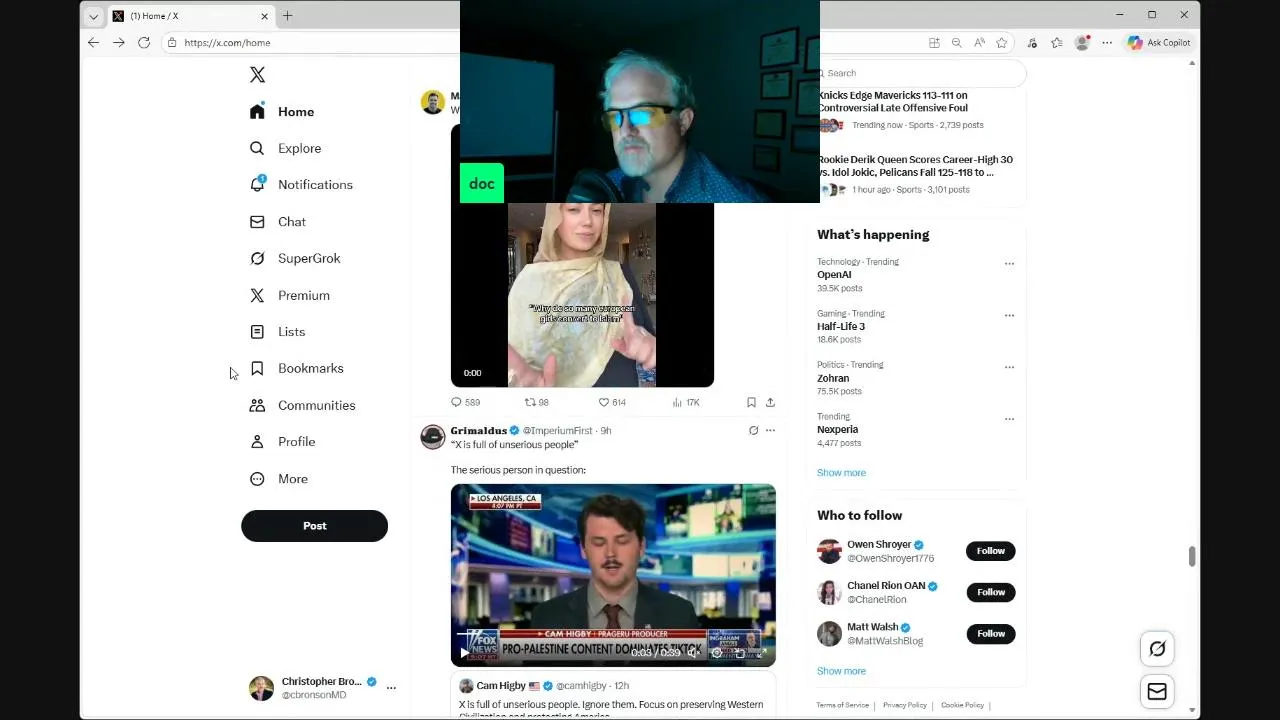
Task: Click the X logo in the sidebar
Action: tap(257, 75)
